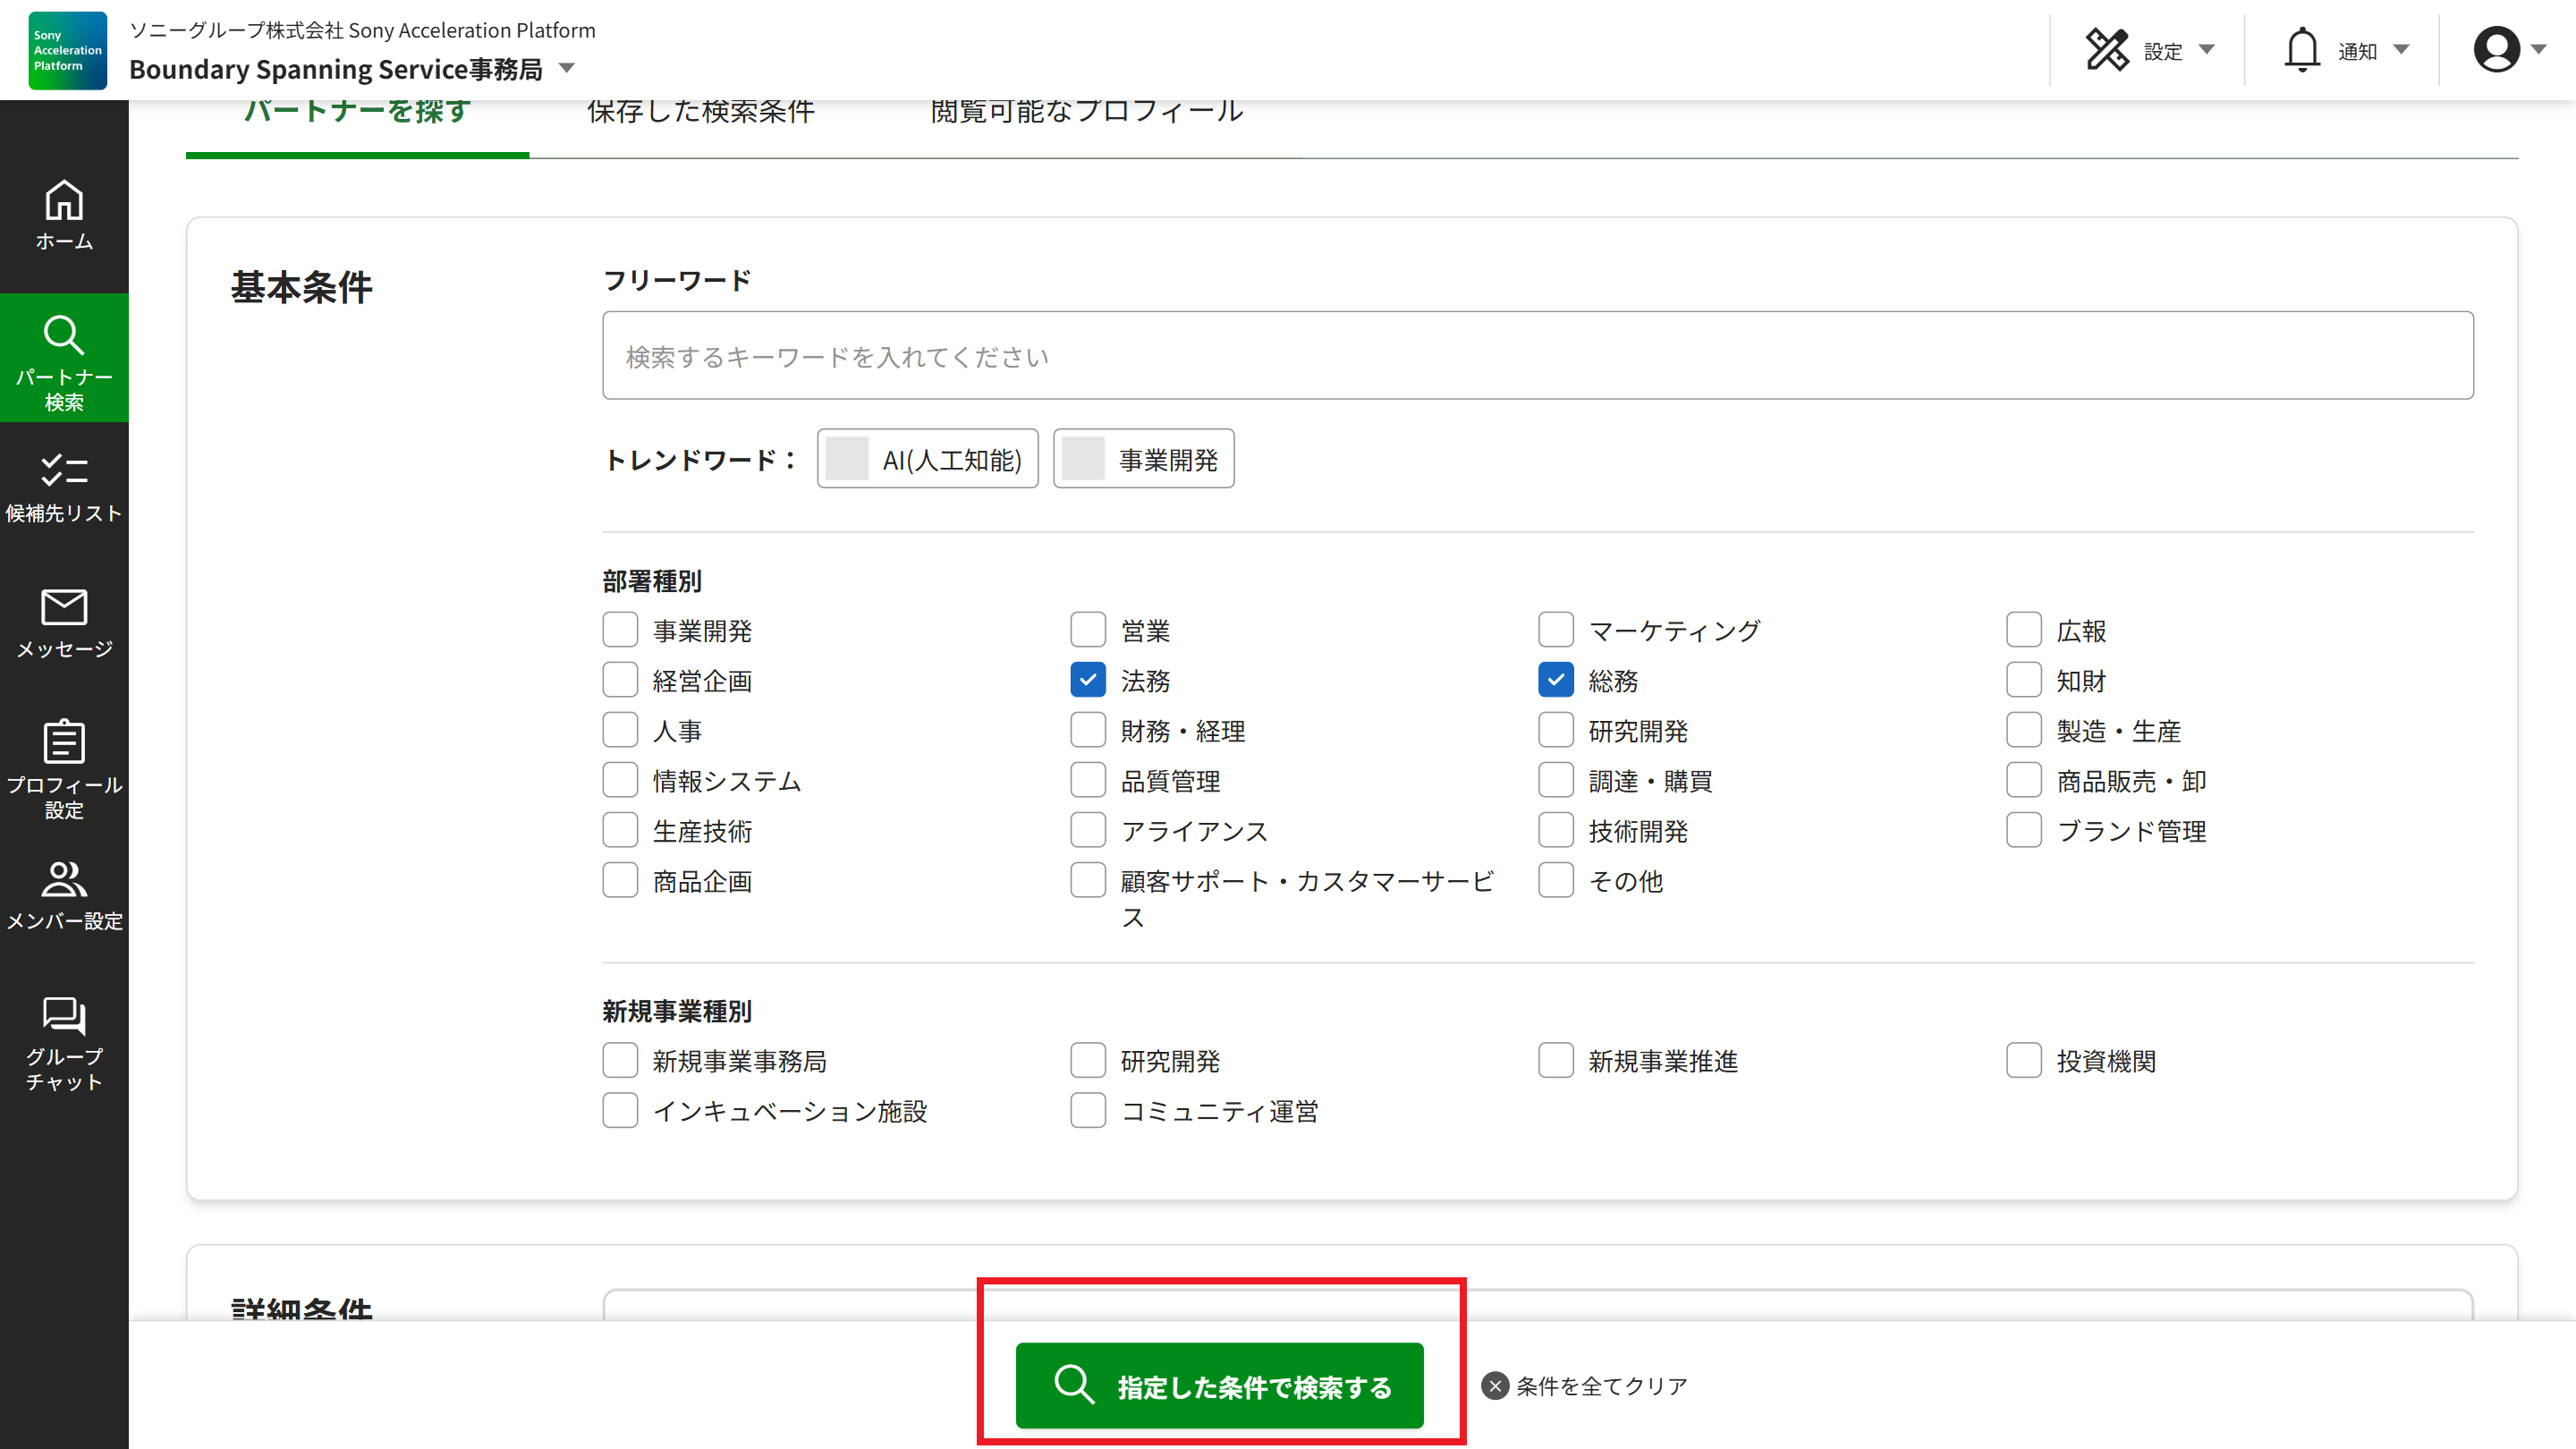Click 指定した条件で検索する search button
The width and height of the screenshot is (2576, 1449).
tap(1219, 1385)
